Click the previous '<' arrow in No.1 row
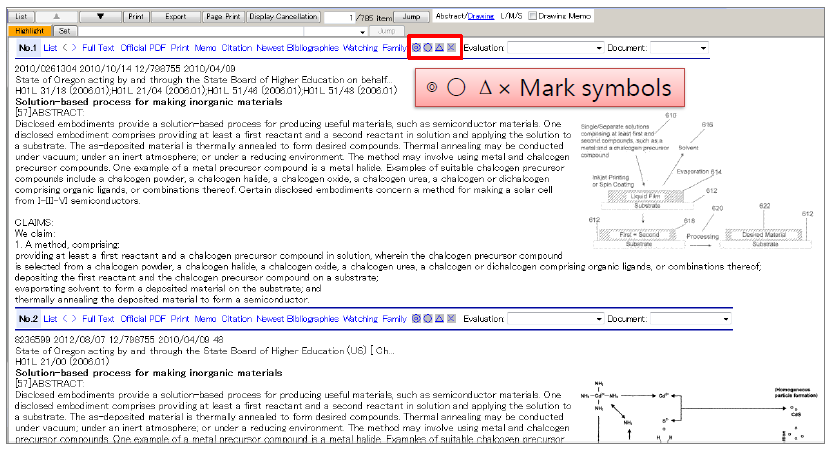The height and width of the screenshot is (453, 838). click(x=65, y=48)
